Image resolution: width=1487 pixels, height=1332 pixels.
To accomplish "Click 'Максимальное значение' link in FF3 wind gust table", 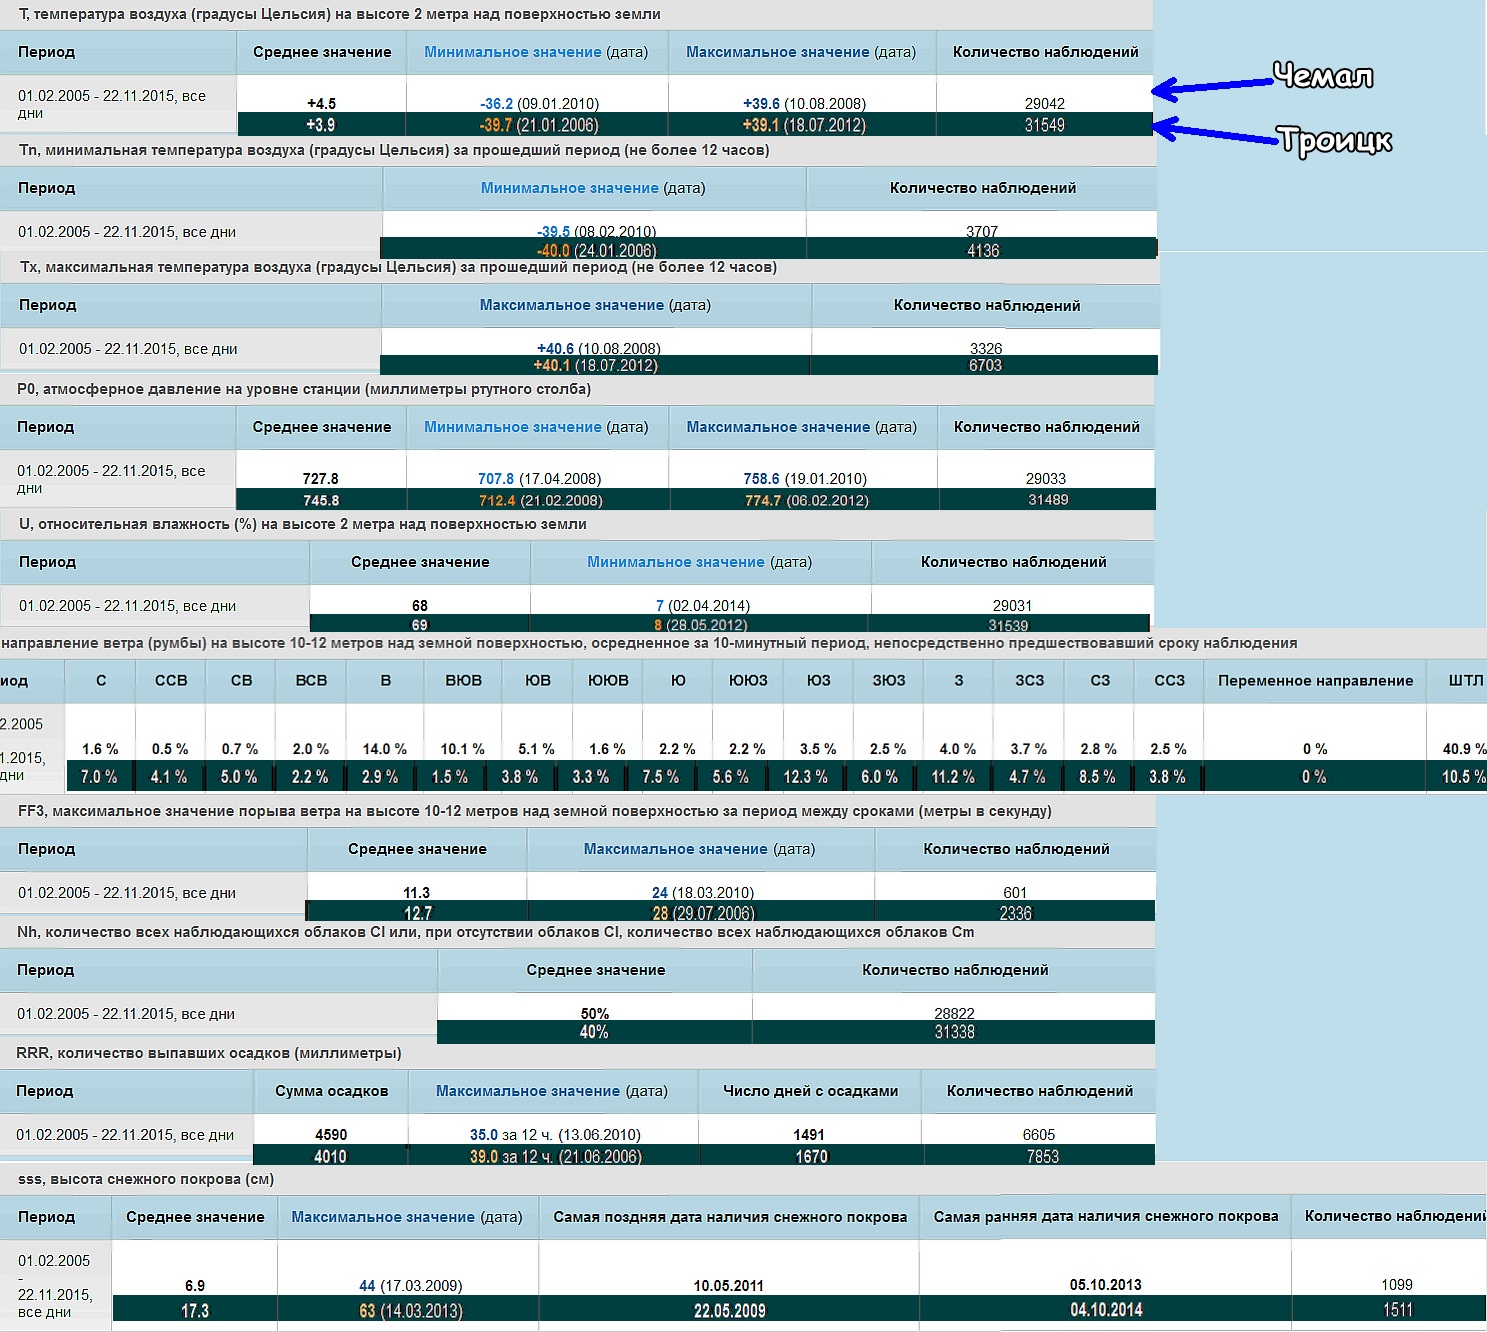I will (x=675, y=849).
